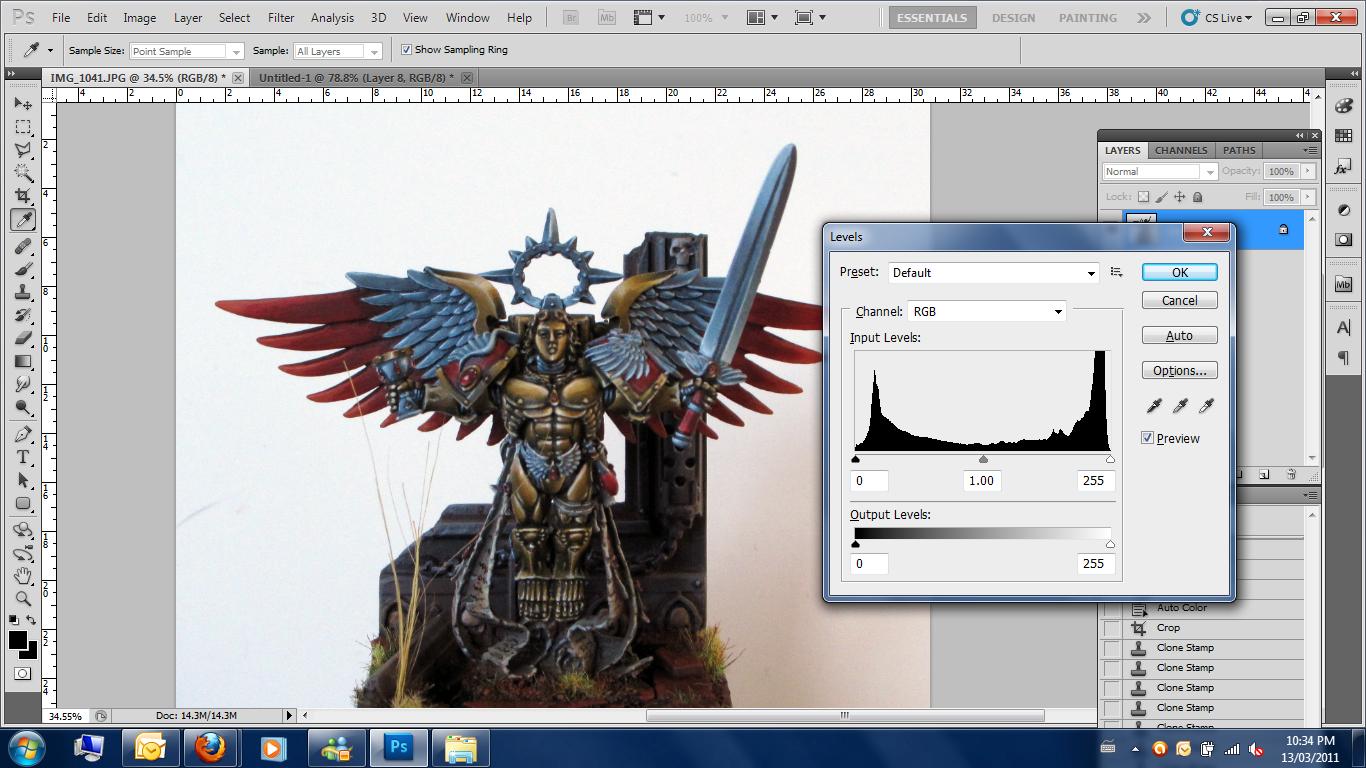This screenshot has width=1366, height=768.
Task: Click the foreground color swatch
Action: coord(18,640)
